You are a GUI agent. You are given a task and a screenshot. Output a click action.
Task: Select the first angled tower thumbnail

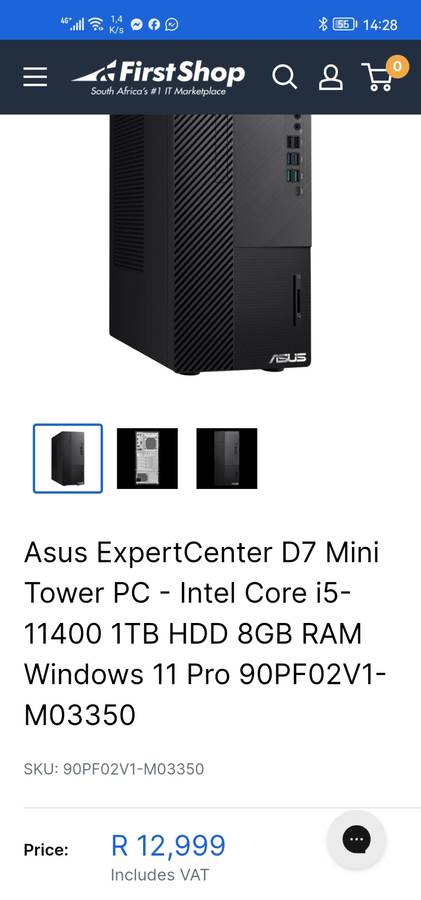tap(68, 459)
